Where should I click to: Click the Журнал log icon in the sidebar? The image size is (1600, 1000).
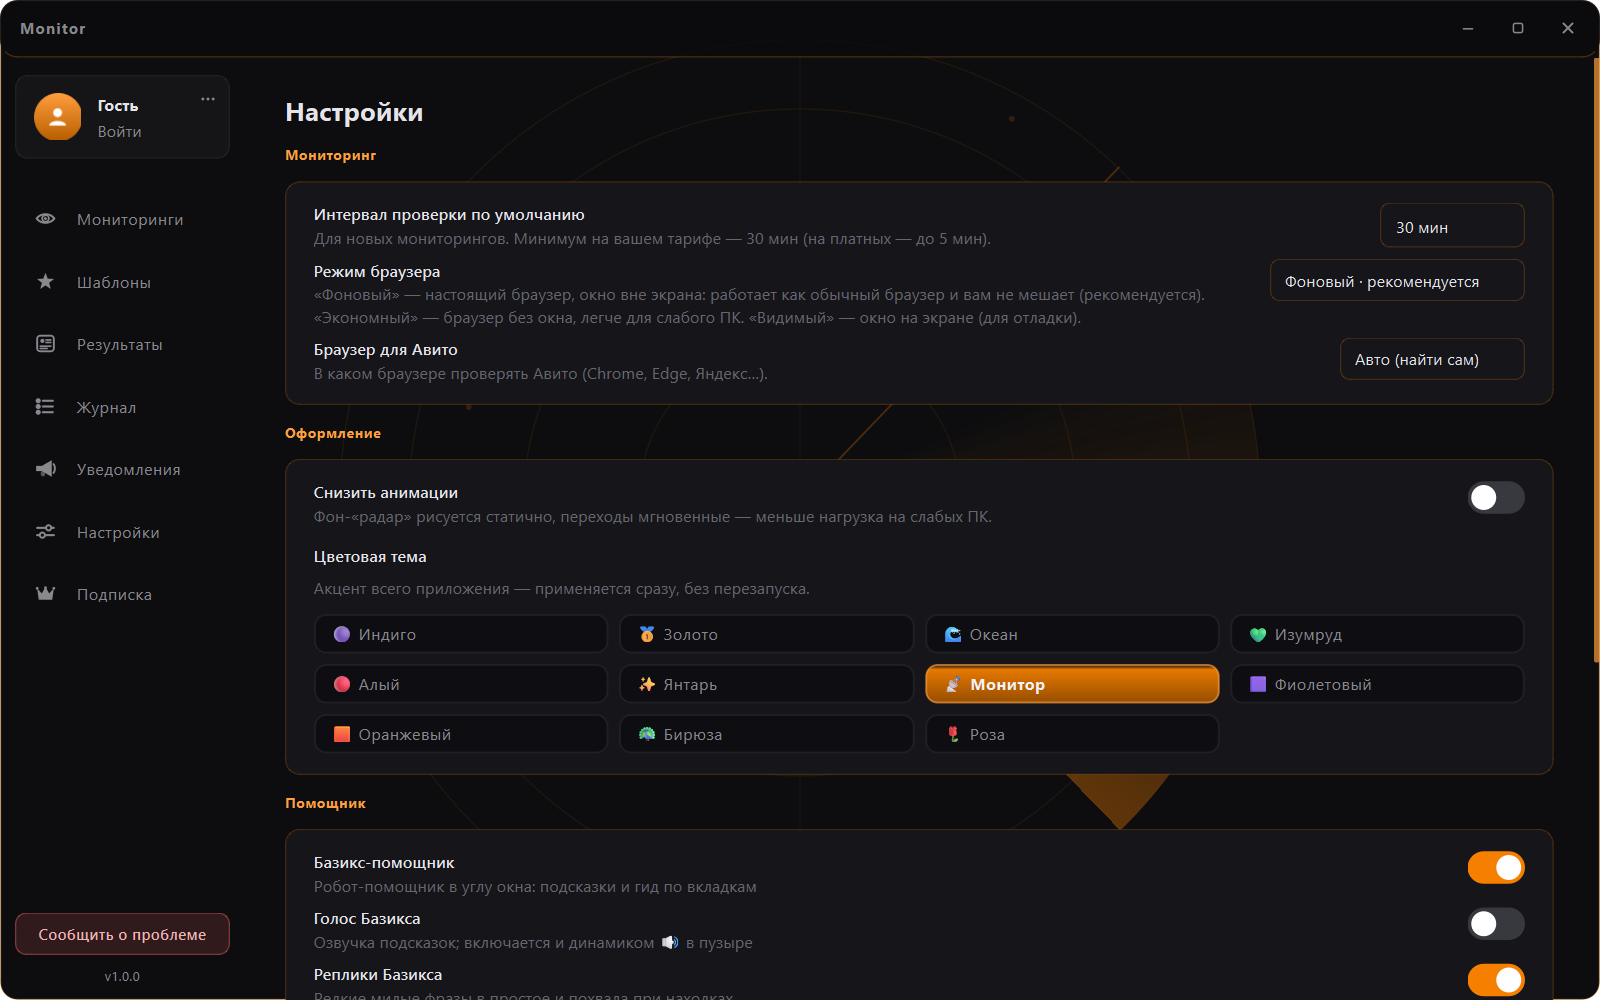coord(45,407)
